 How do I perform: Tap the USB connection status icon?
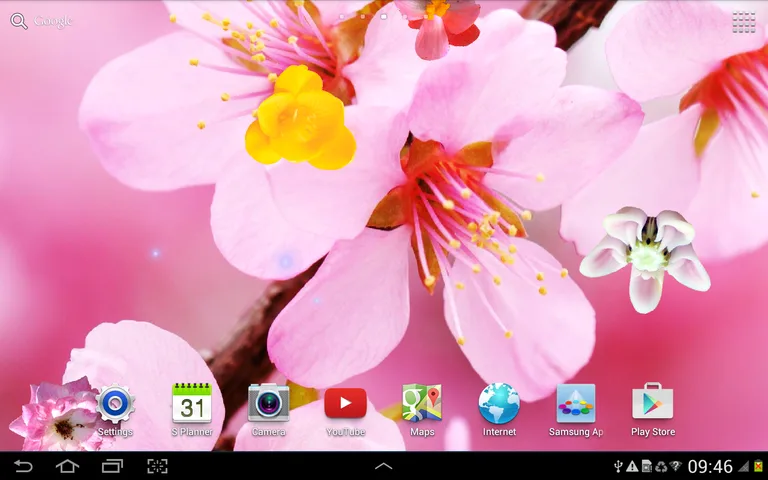click(x=618, y=466)
